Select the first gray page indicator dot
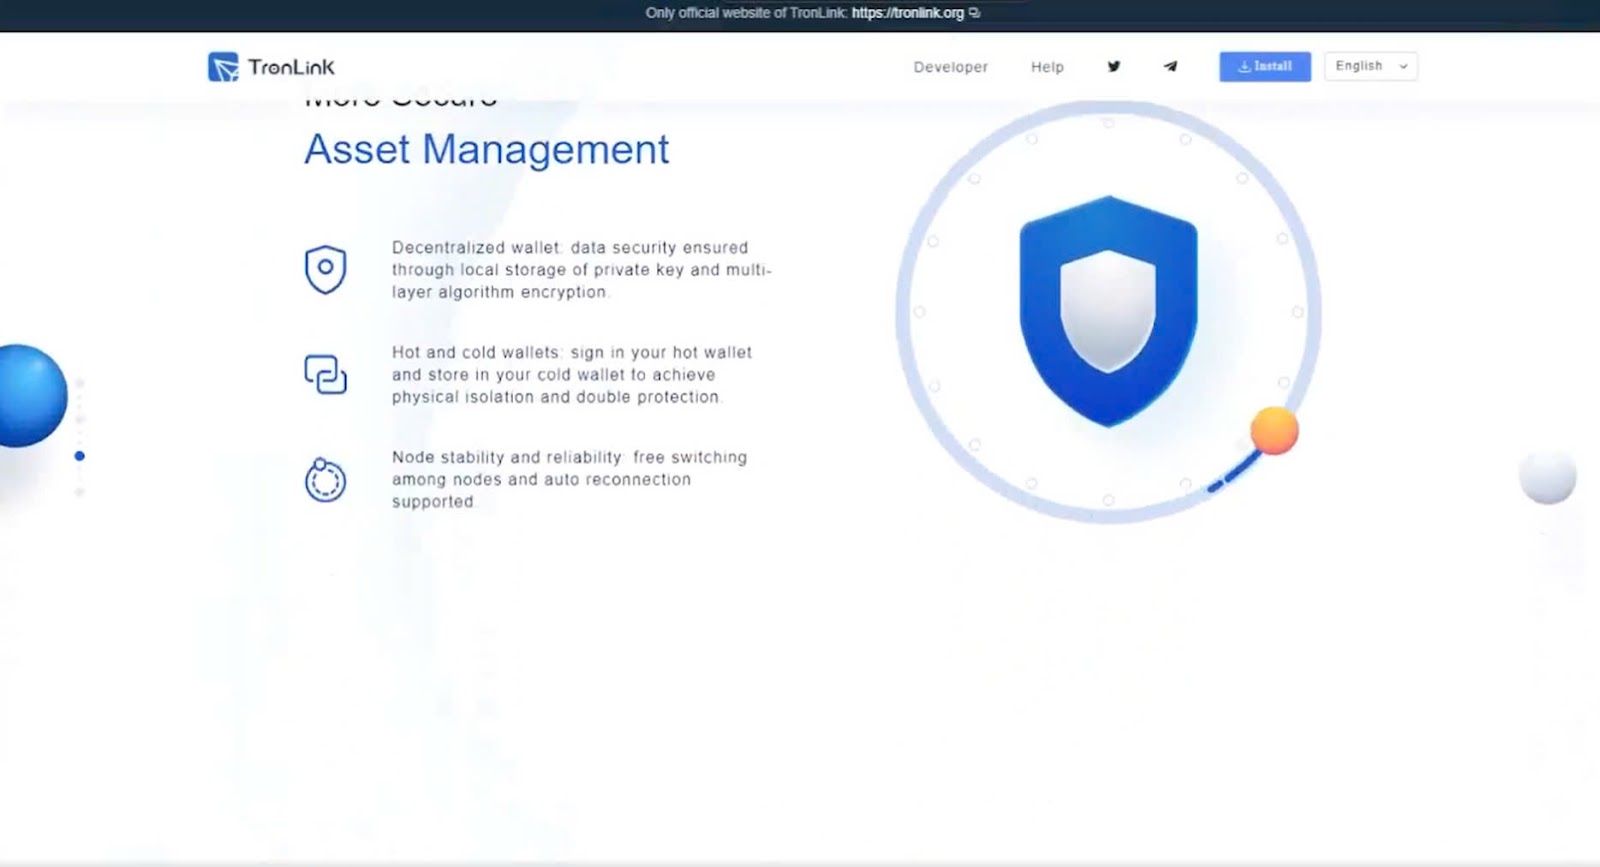Screen dimensions: 1600x867 80,383
